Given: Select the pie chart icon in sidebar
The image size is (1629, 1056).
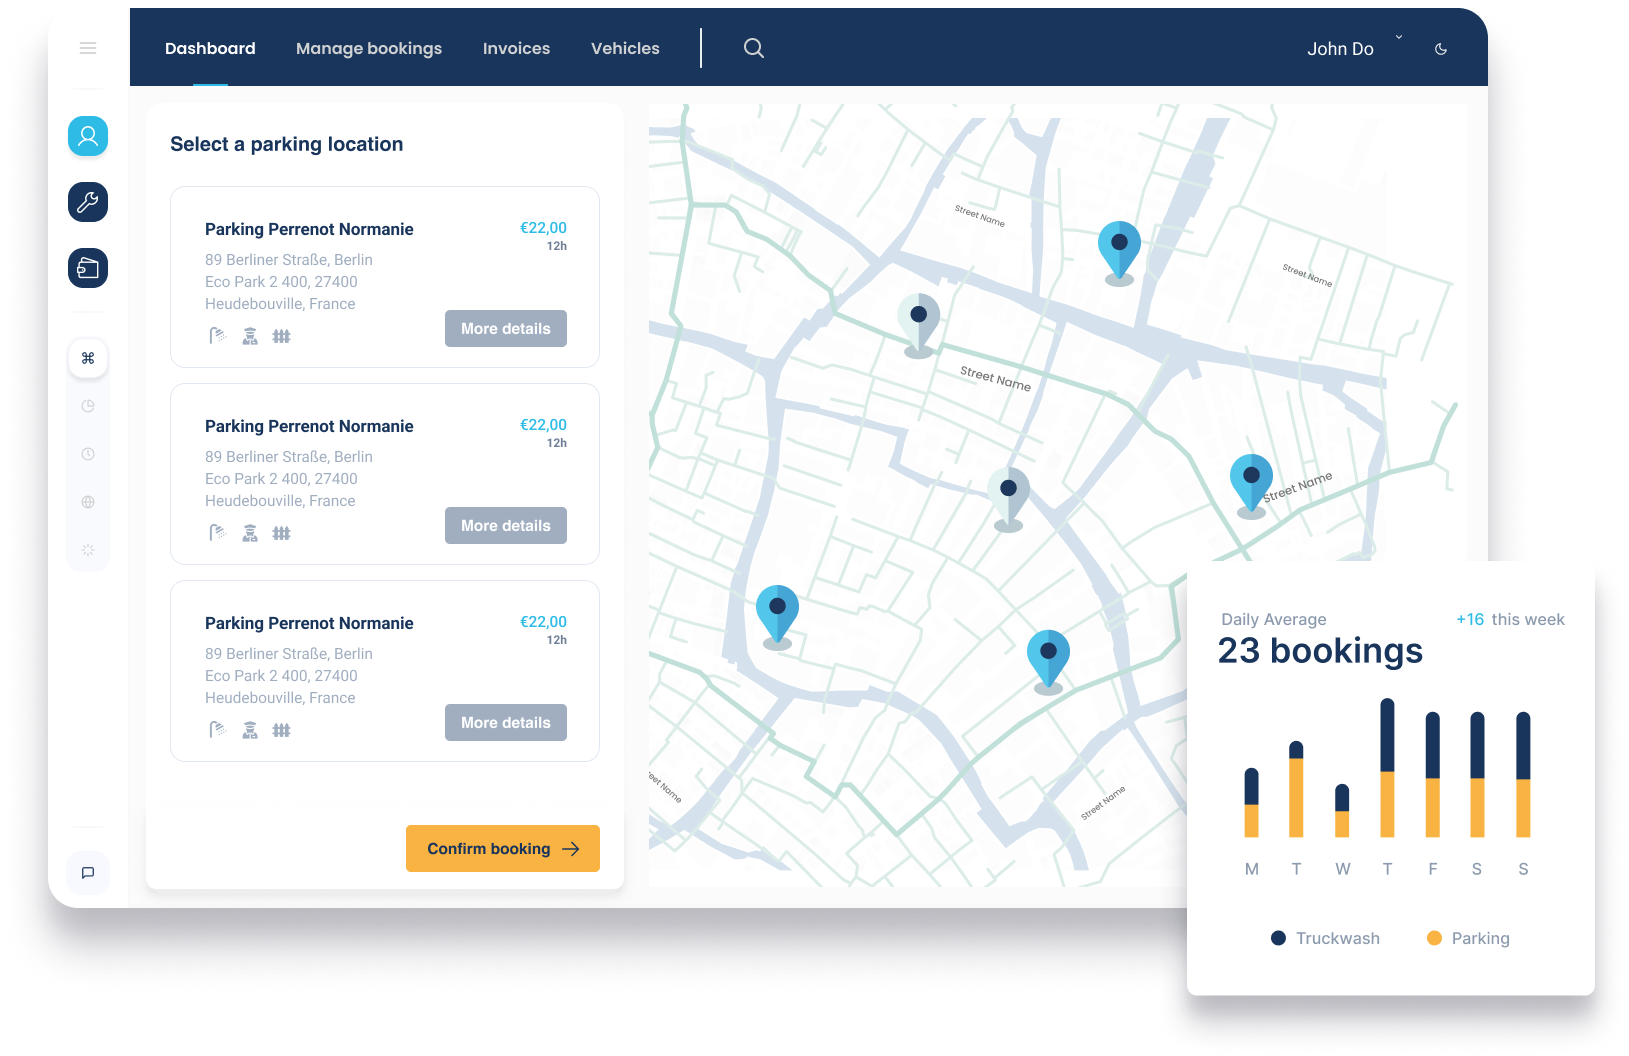Looking at the screenshot, I should click(x=88, y=406).
